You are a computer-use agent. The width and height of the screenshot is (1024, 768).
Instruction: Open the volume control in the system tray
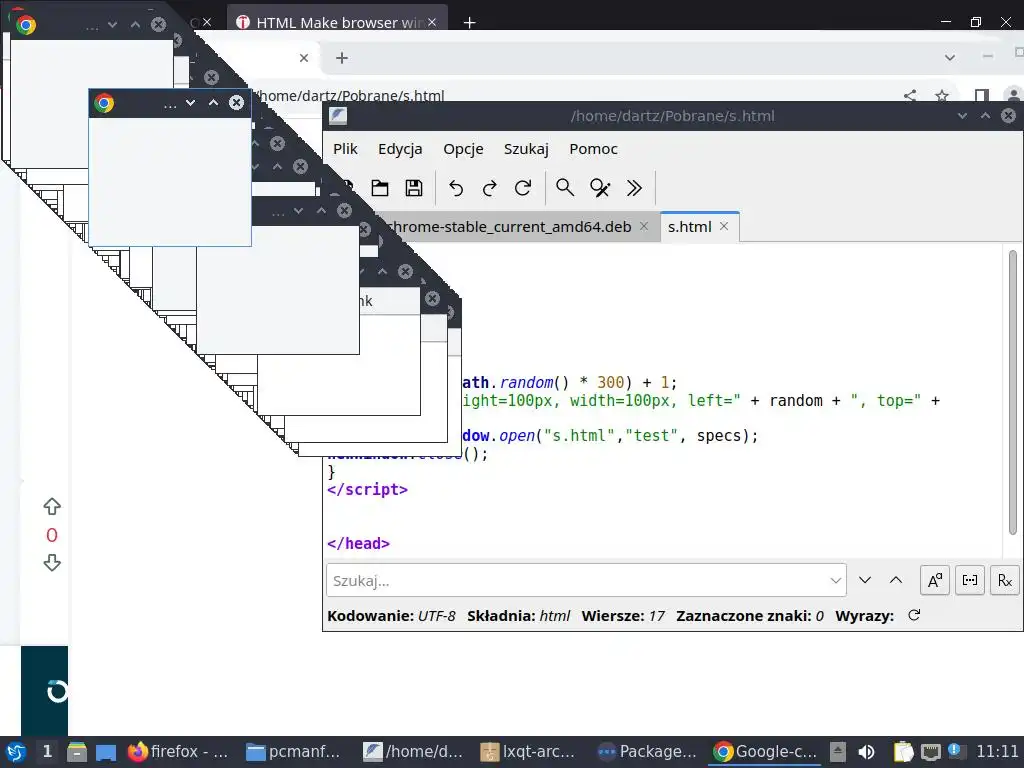867,752
